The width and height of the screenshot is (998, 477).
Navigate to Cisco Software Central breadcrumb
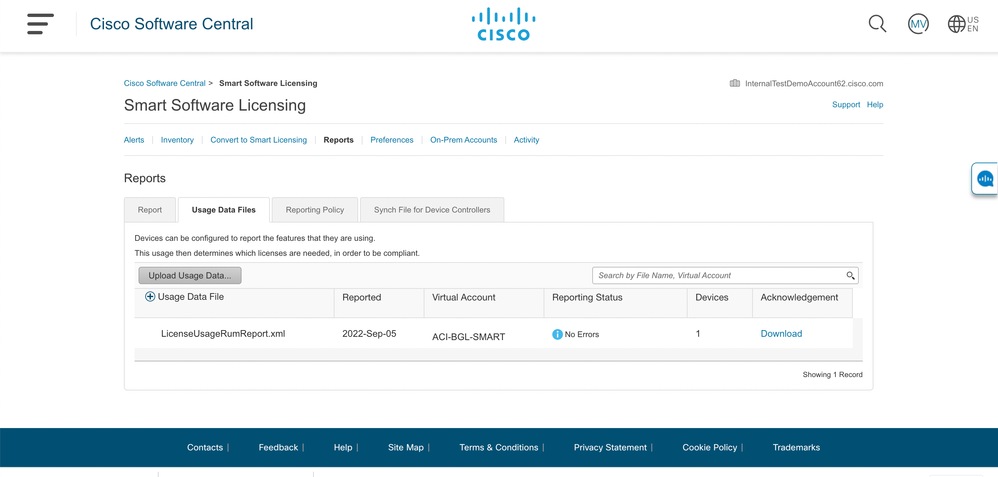tap(165, 83)
